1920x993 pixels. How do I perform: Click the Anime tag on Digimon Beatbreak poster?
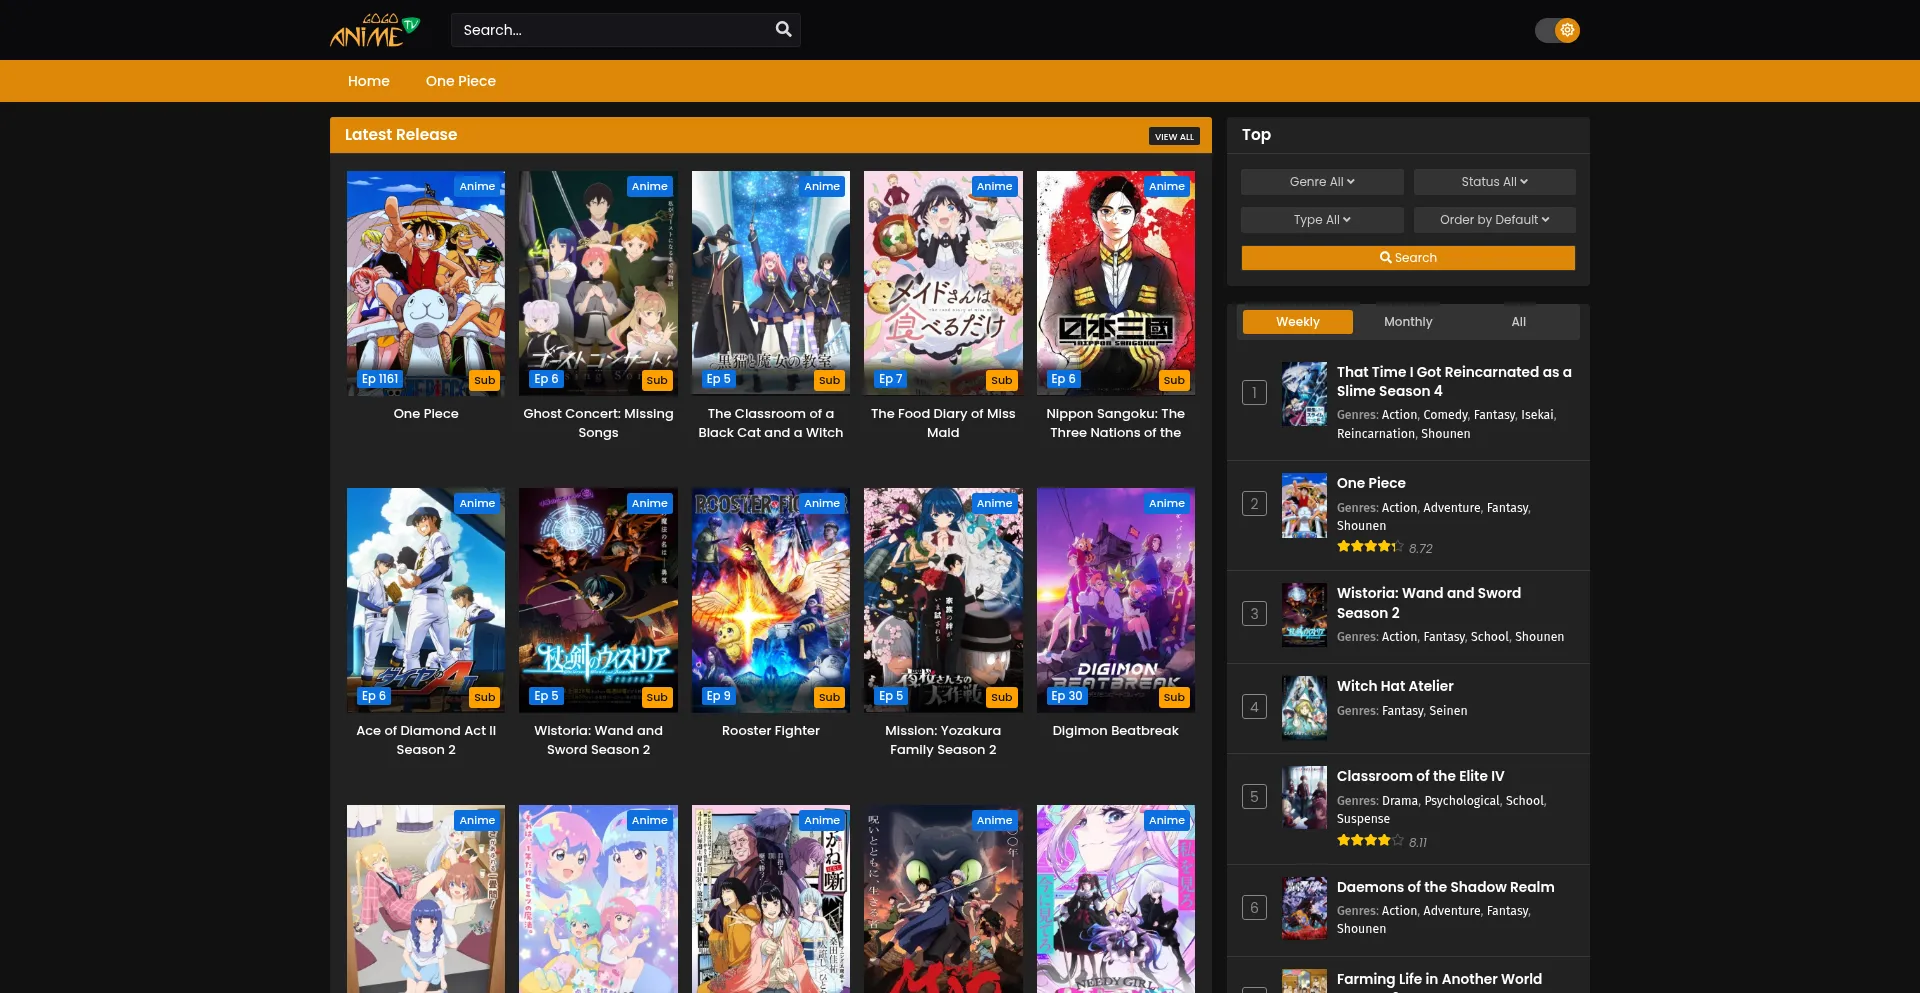(1167, 503)
